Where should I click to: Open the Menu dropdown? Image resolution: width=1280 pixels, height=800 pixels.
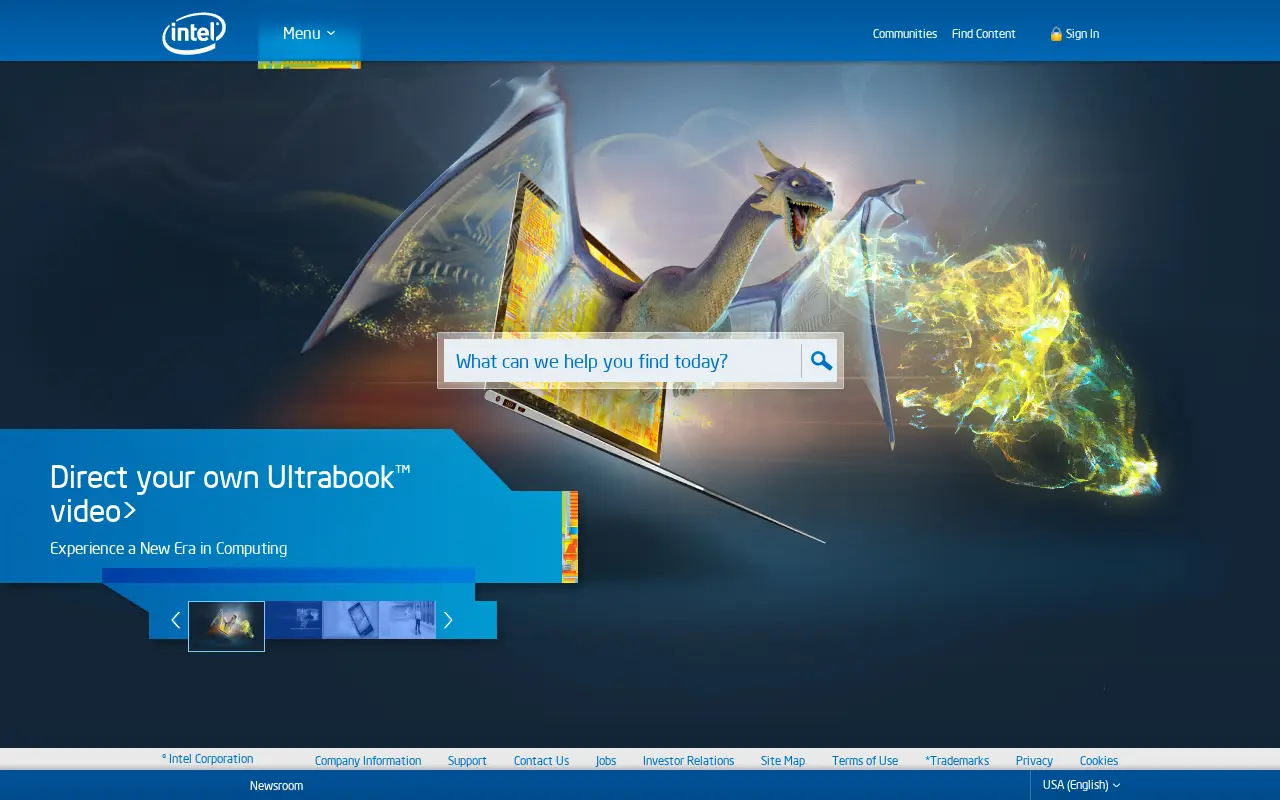[x=309, y=34]
